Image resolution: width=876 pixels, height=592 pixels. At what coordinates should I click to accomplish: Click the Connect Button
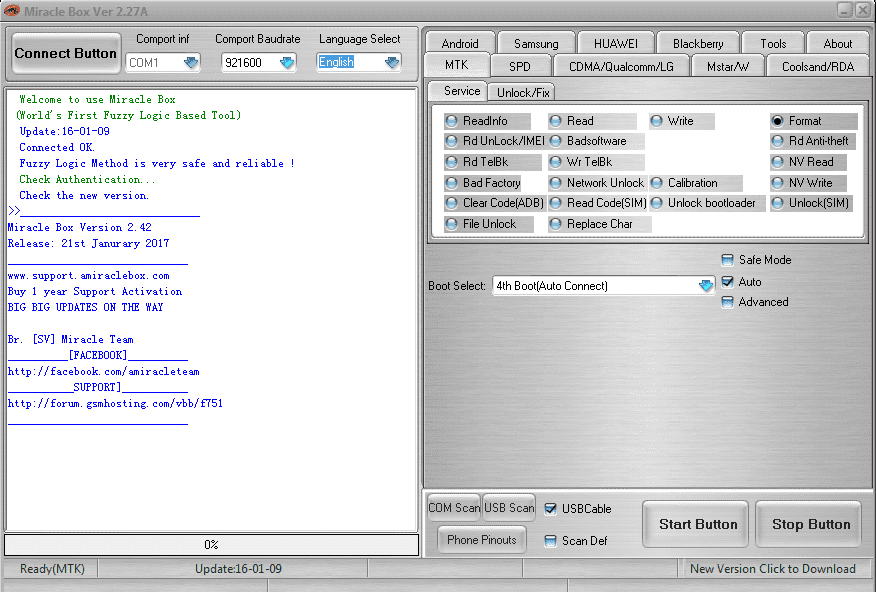pyautogui.click(x=66, y=53)
